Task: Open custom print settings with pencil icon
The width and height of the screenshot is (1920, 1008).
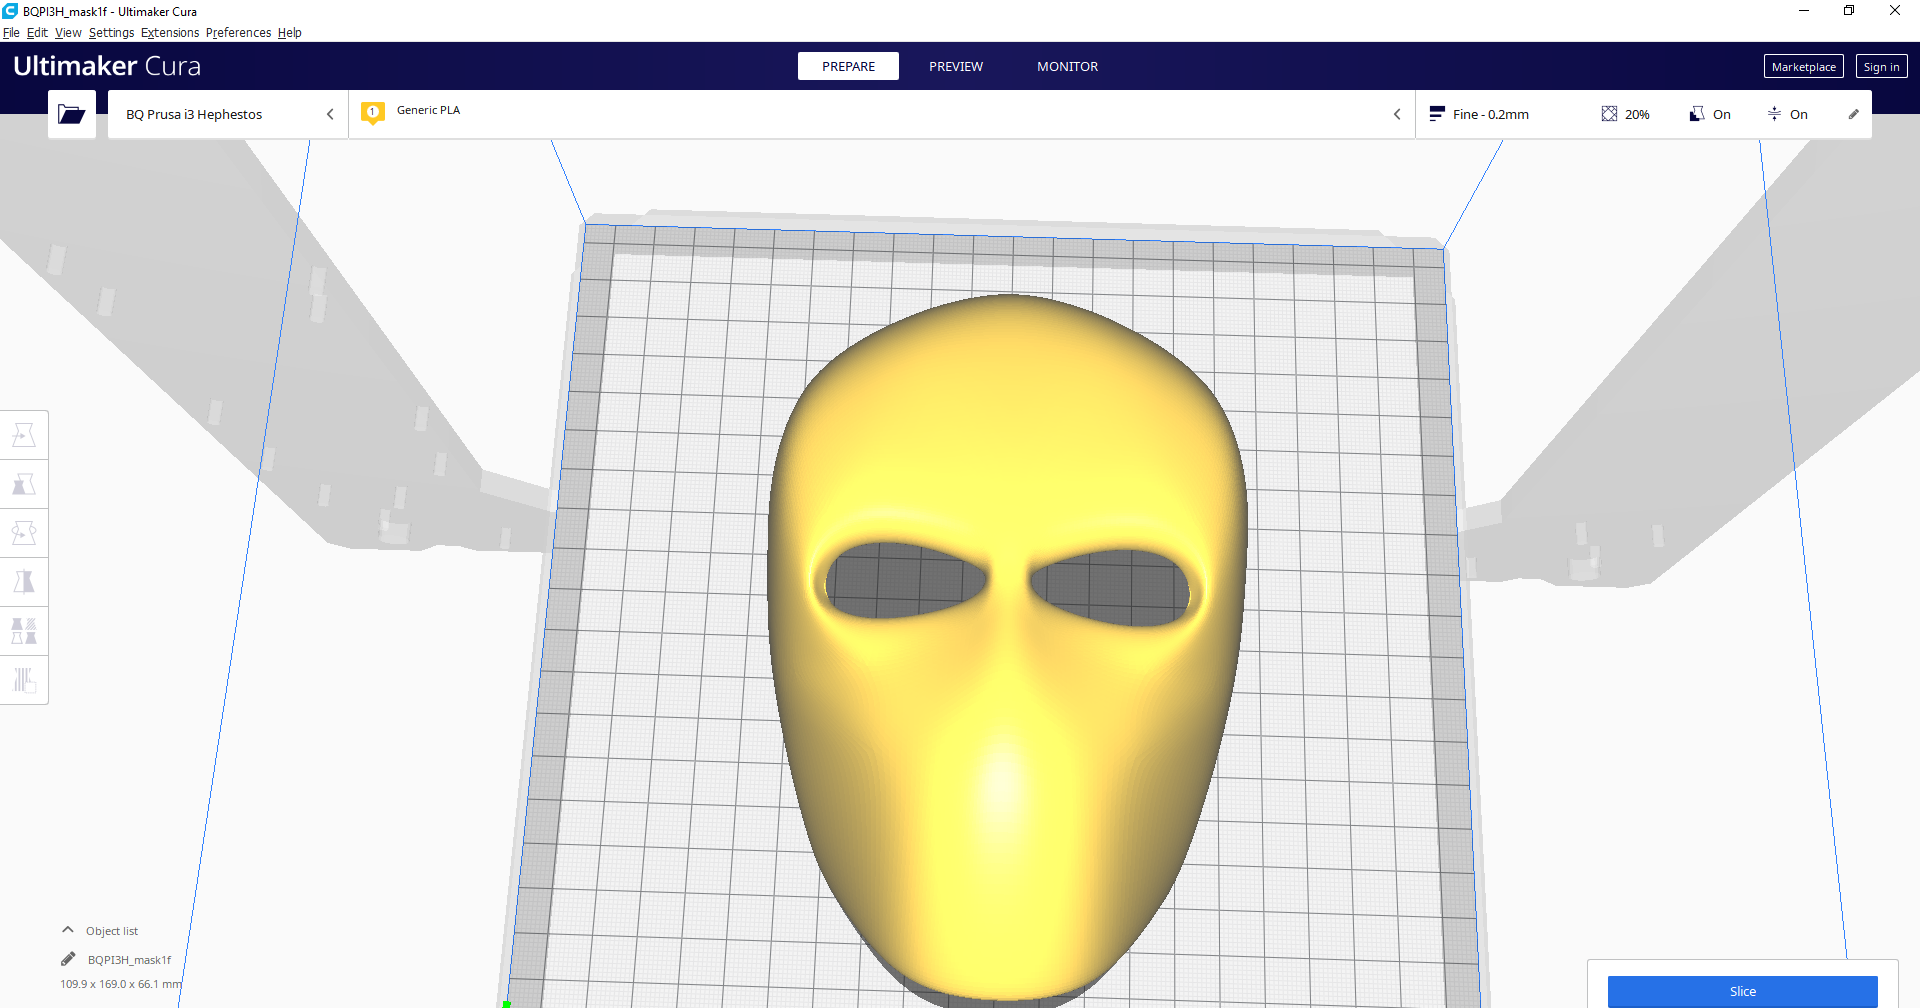Action: coord(1854,114)
